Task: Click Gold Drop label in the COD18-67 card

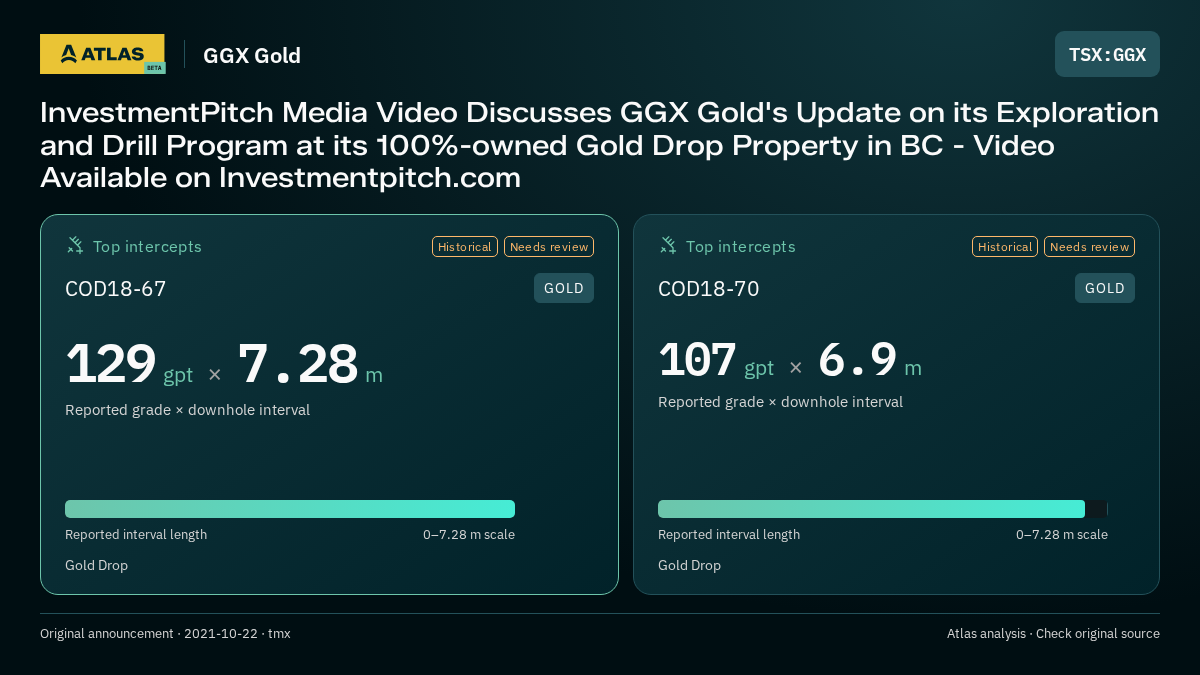Action: click(x=96, y=566)
